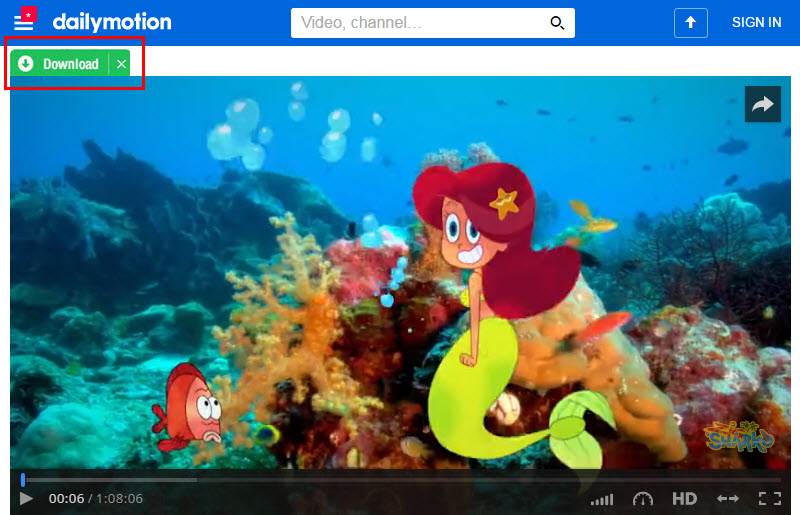Open the playback speed gauge
Viewport: 800px width, 515px height.
[x=642, y=499]
